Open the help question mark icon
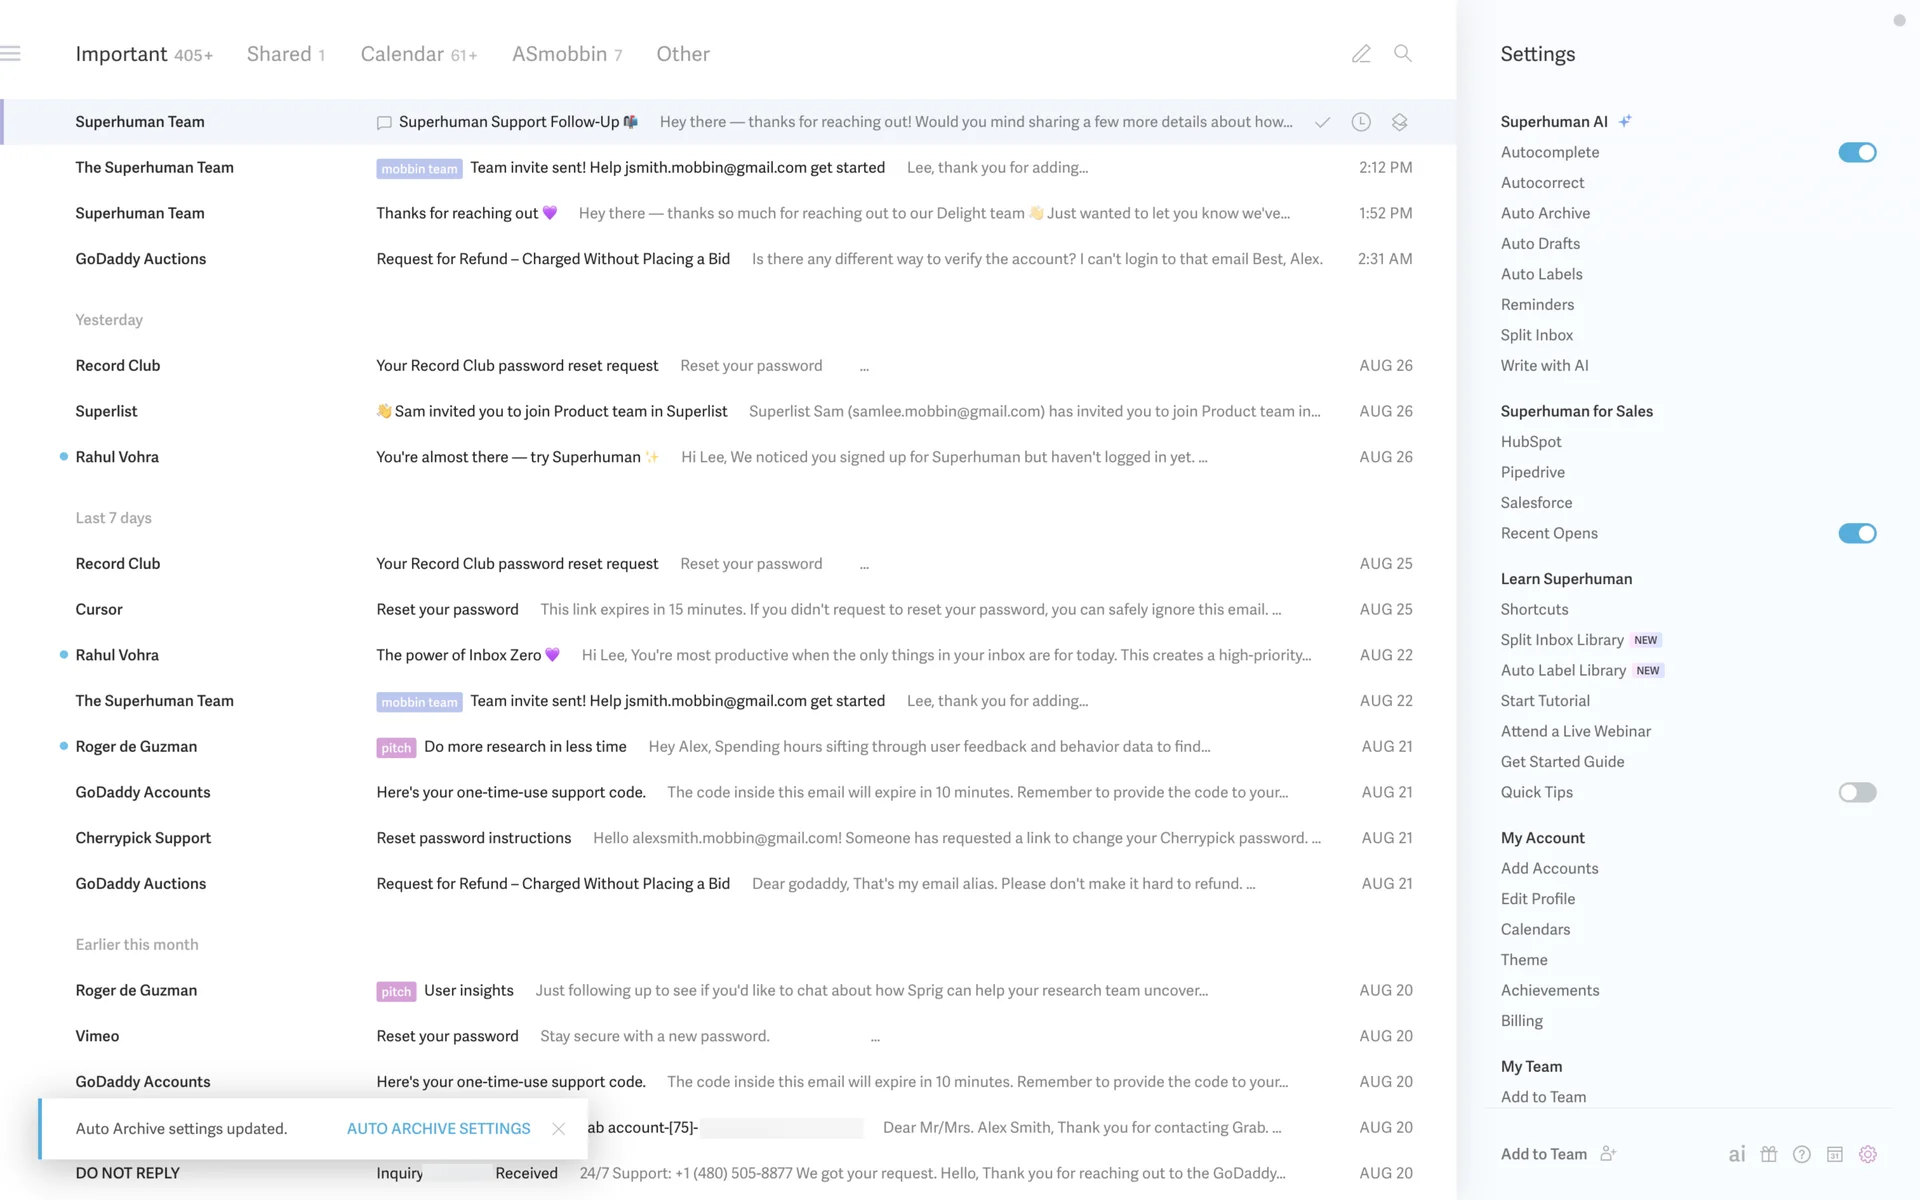The height and width of the screenshot is (1200, 1920). pyautogui.click(x=1802, y=1154)
